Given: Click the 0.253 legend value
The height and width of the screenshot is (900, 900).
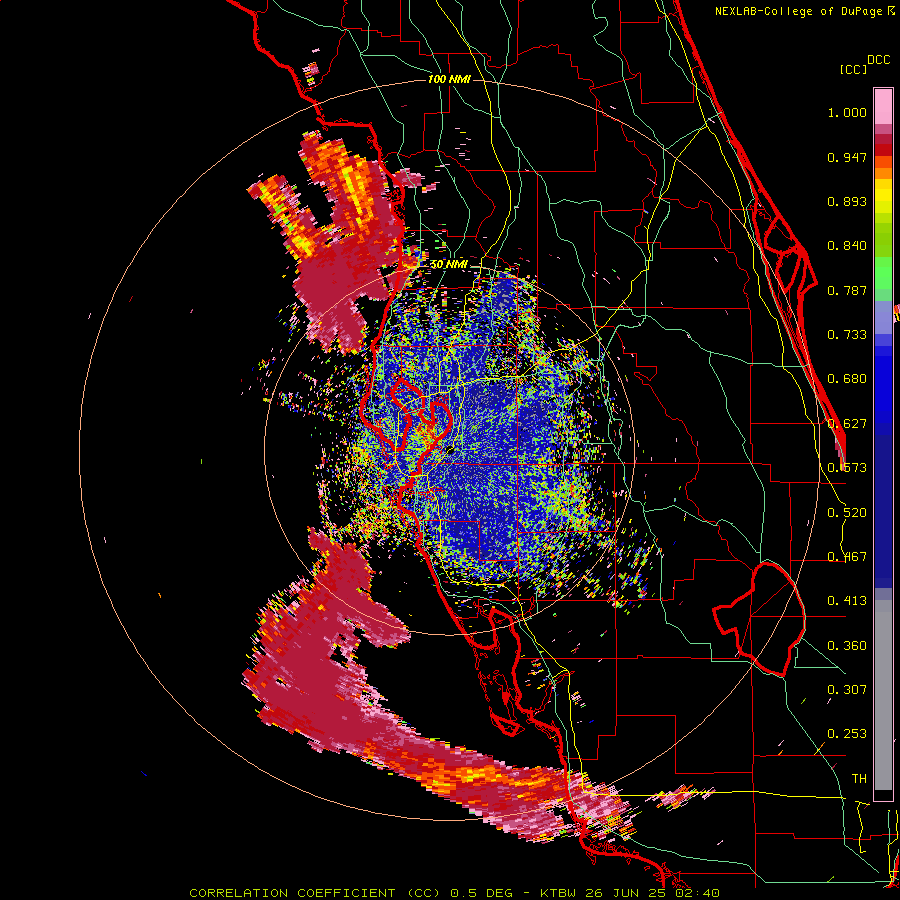Looking at the screenshot, I should coord(847,734).
